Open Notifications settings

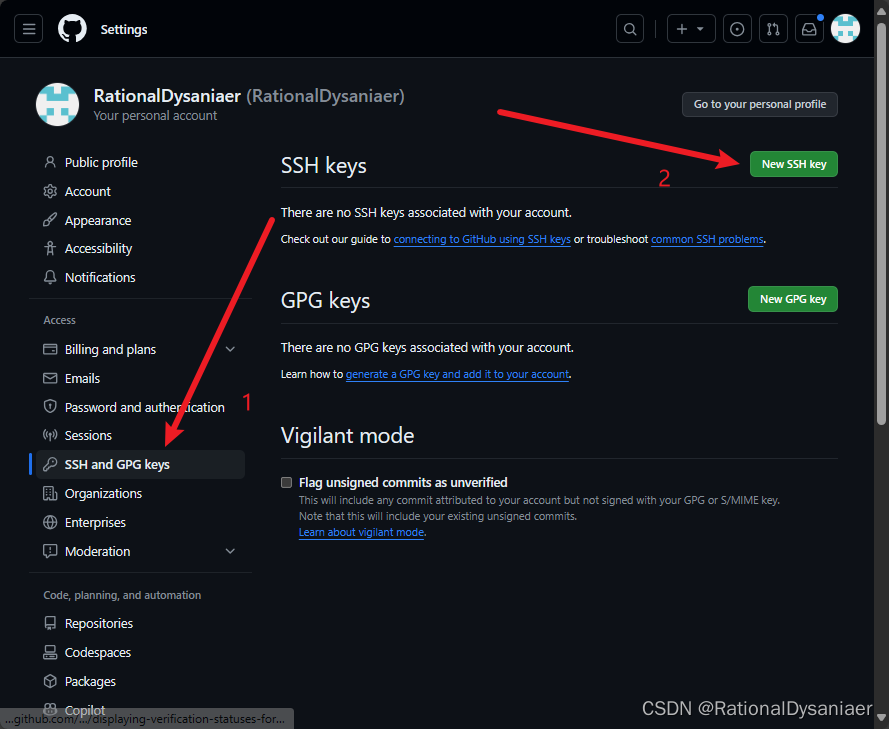(141, 278)
